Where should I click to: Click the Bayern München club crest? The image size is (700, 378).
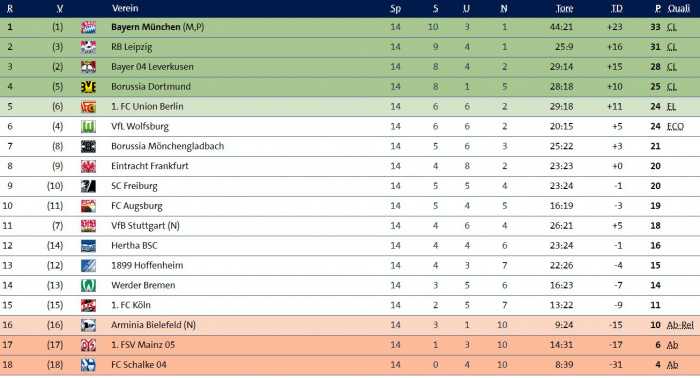[x=88, y=27]
